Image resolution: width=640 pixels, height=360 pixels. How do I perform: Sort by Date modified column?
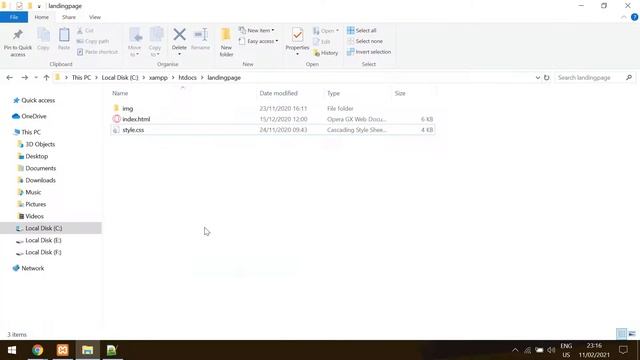tap(278, 93)
